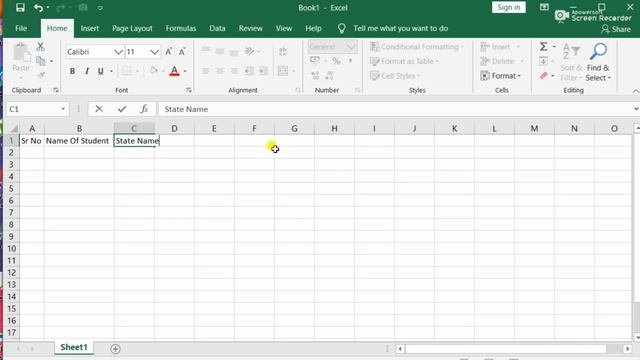Click the Wrap Text icon
The width and height of the screenshot is (640, 360).
282,51
